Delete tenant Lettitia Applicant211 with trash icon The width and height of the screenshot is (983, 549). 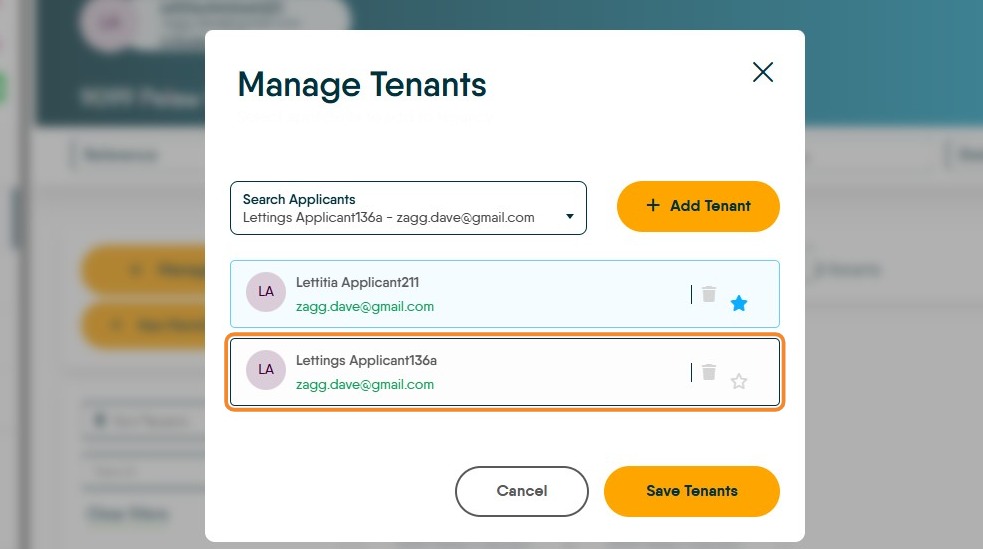(x=709, y=294)
